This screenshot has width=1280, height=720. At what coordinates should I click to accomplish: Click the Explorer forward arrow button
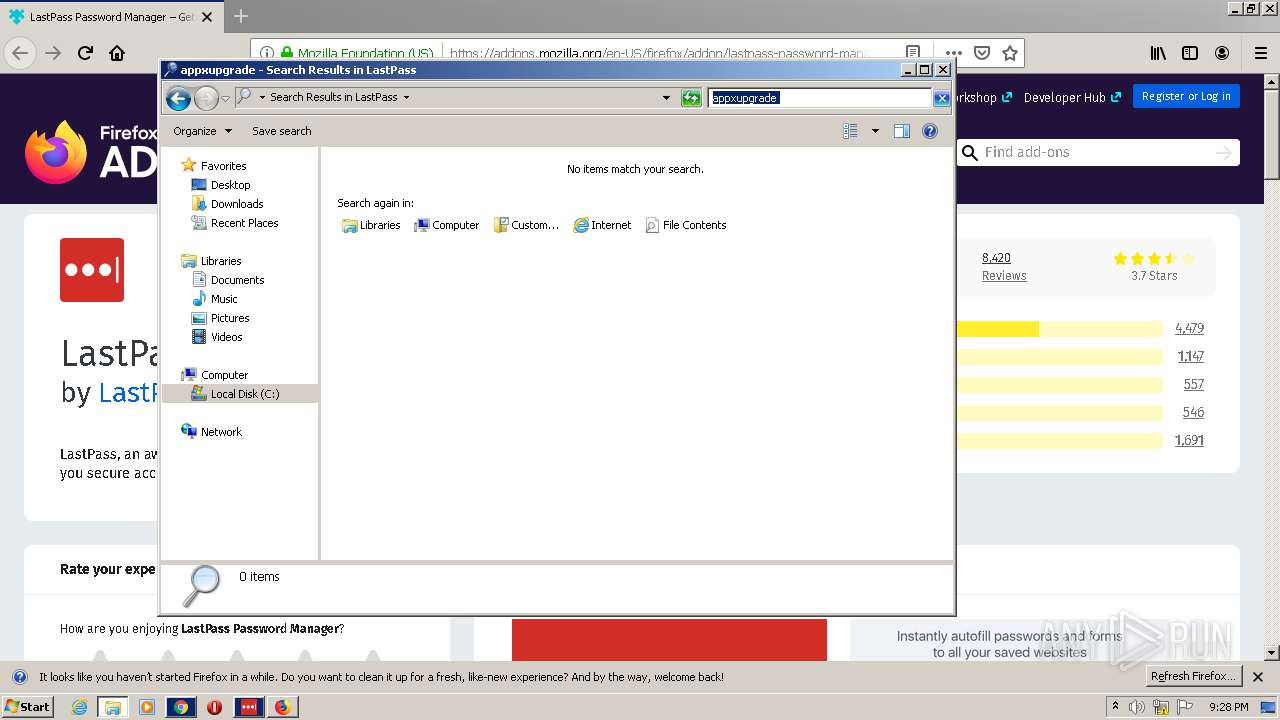pyautogui.click(x=206, y=98)
